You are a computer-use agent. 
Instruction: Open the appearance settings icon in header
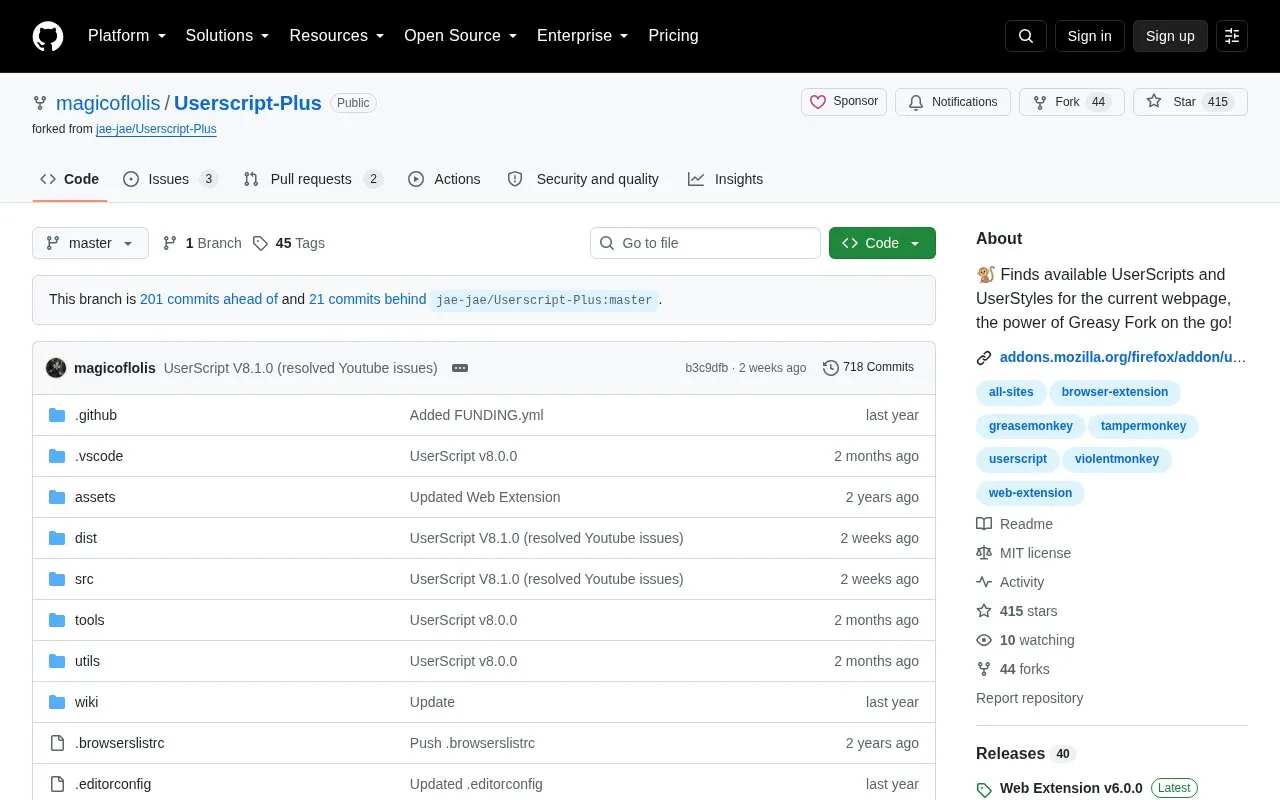tap(1232, 36)
